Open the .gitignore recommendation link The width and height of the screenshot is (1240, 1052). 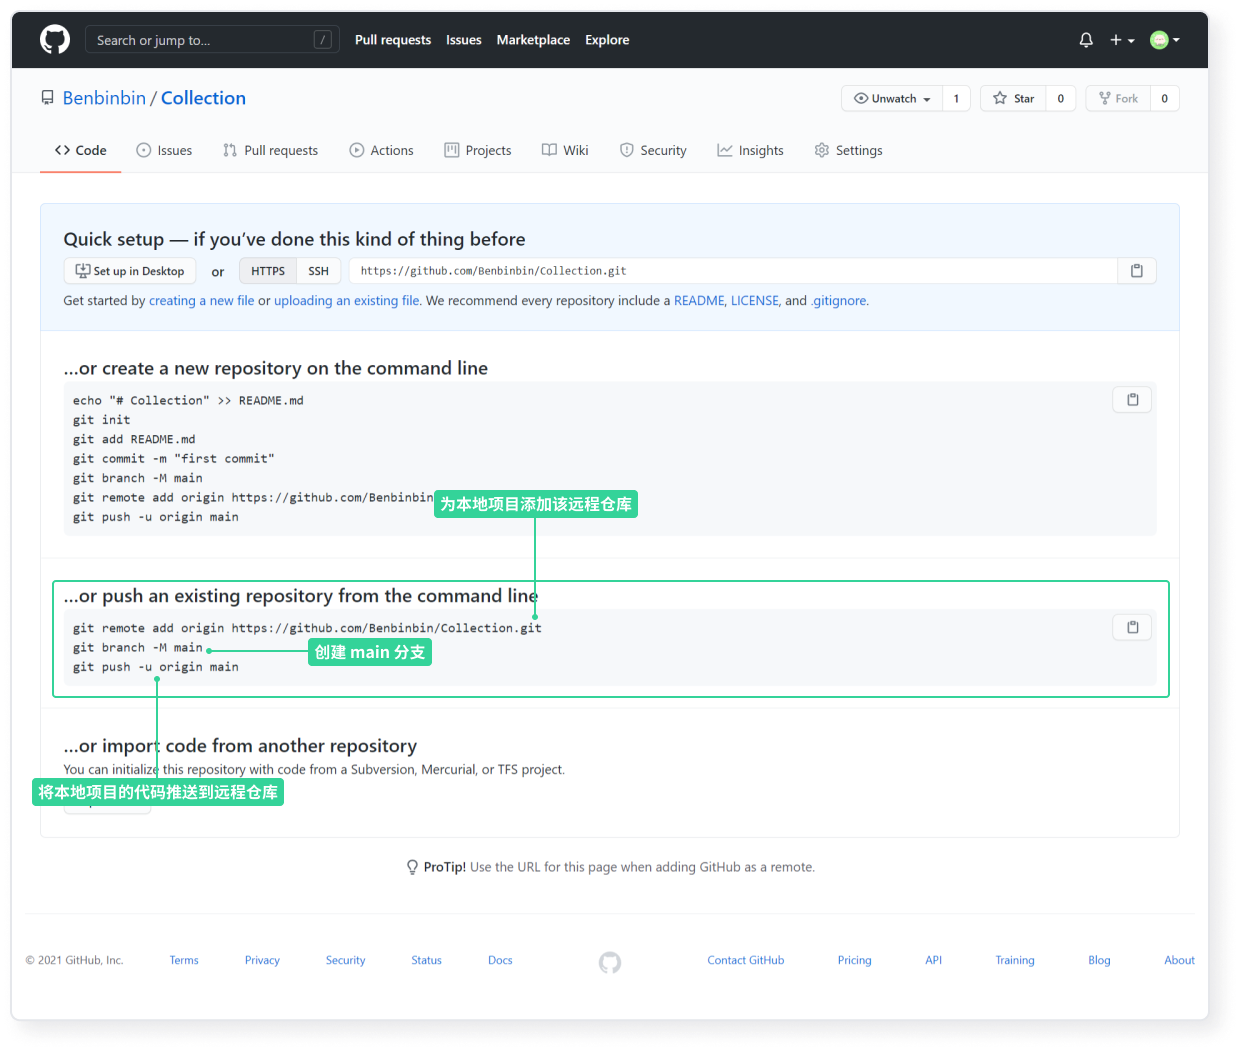[x=839, y=301]
